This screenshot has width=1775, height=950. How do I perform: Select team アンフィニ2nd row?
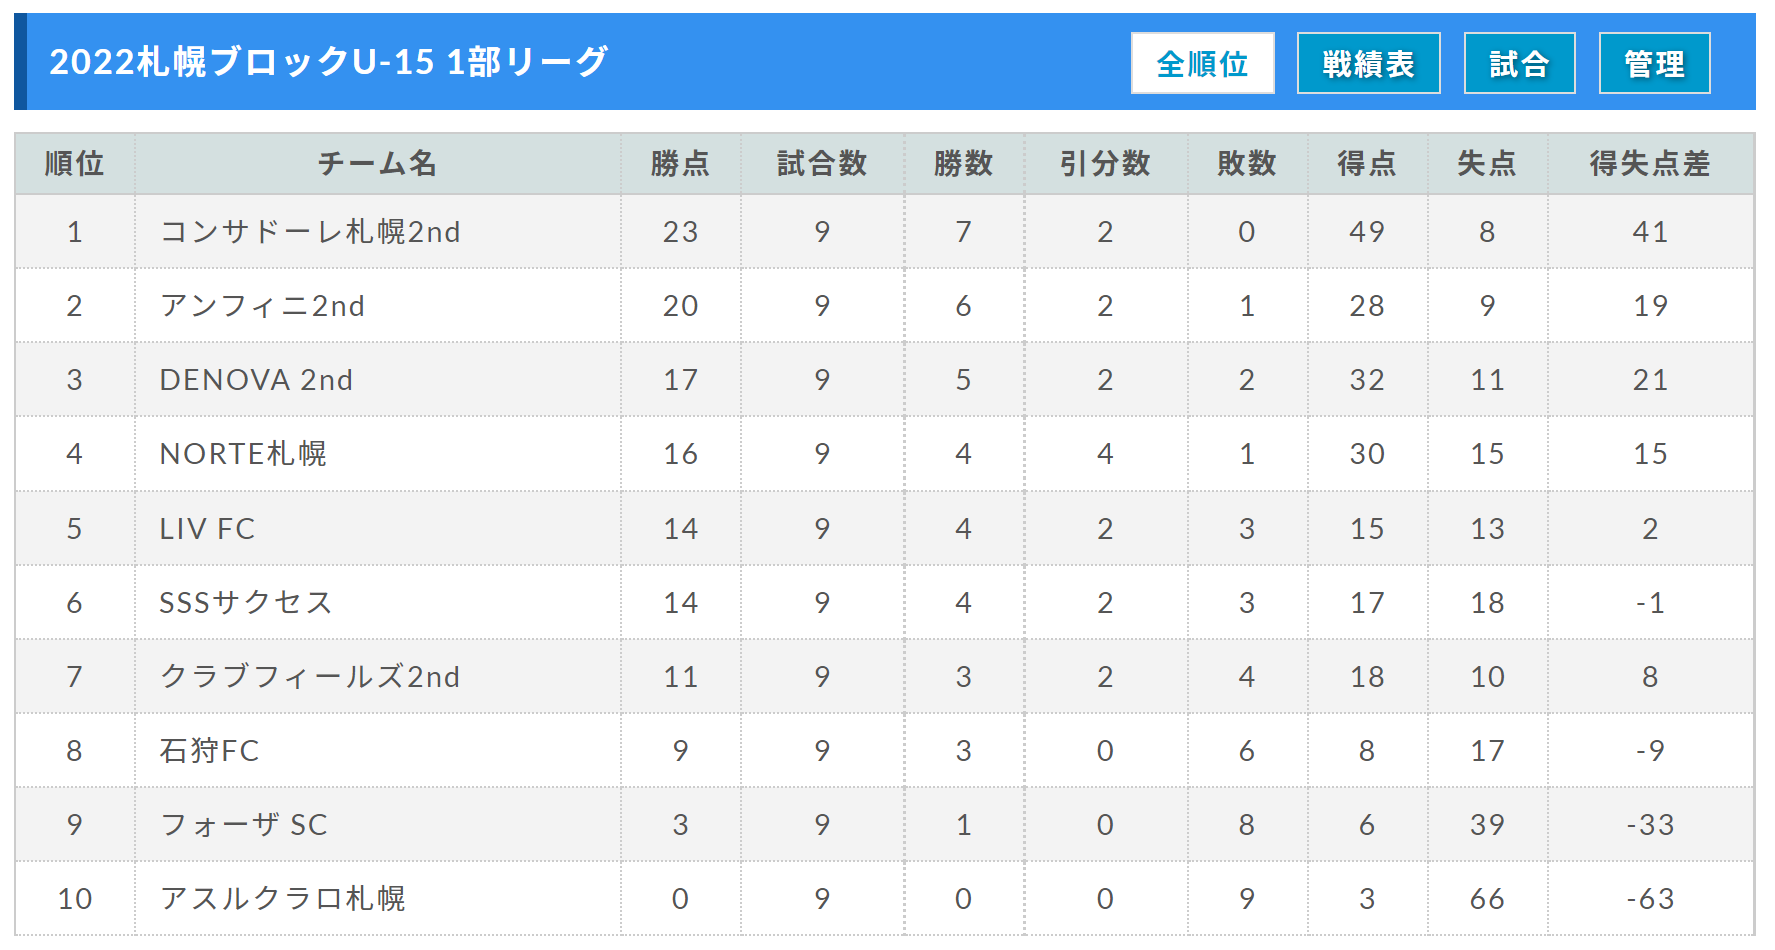click(x=885, y=305)
